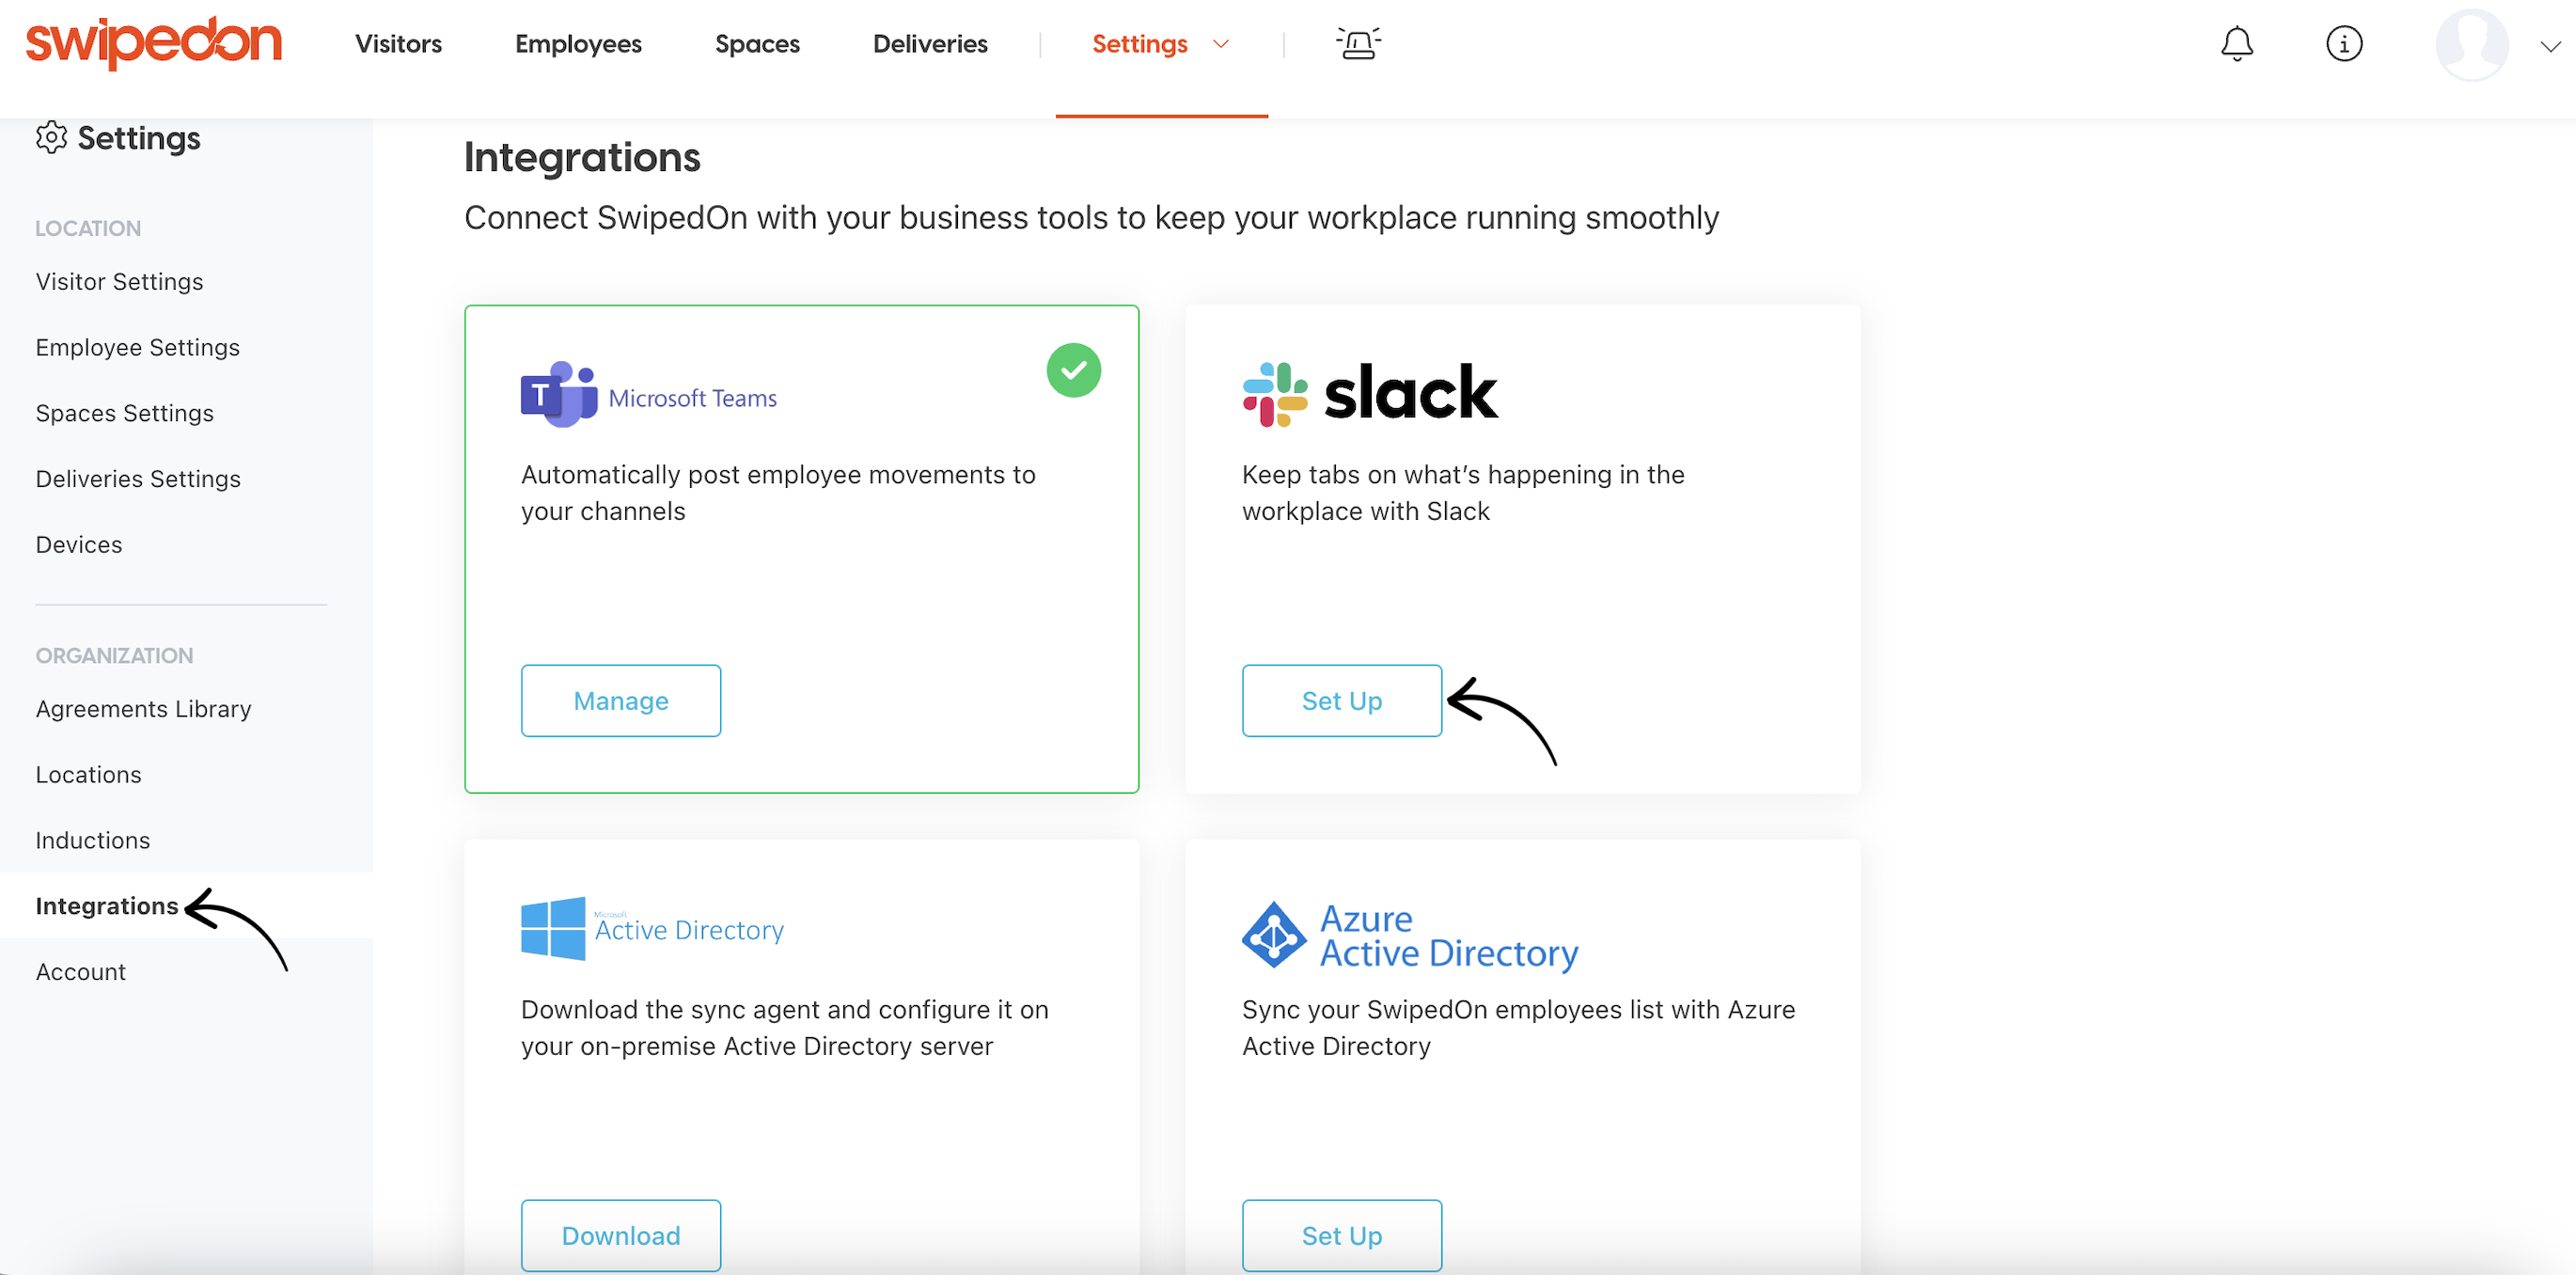Go to the Spaces tab

click(757, 44)
